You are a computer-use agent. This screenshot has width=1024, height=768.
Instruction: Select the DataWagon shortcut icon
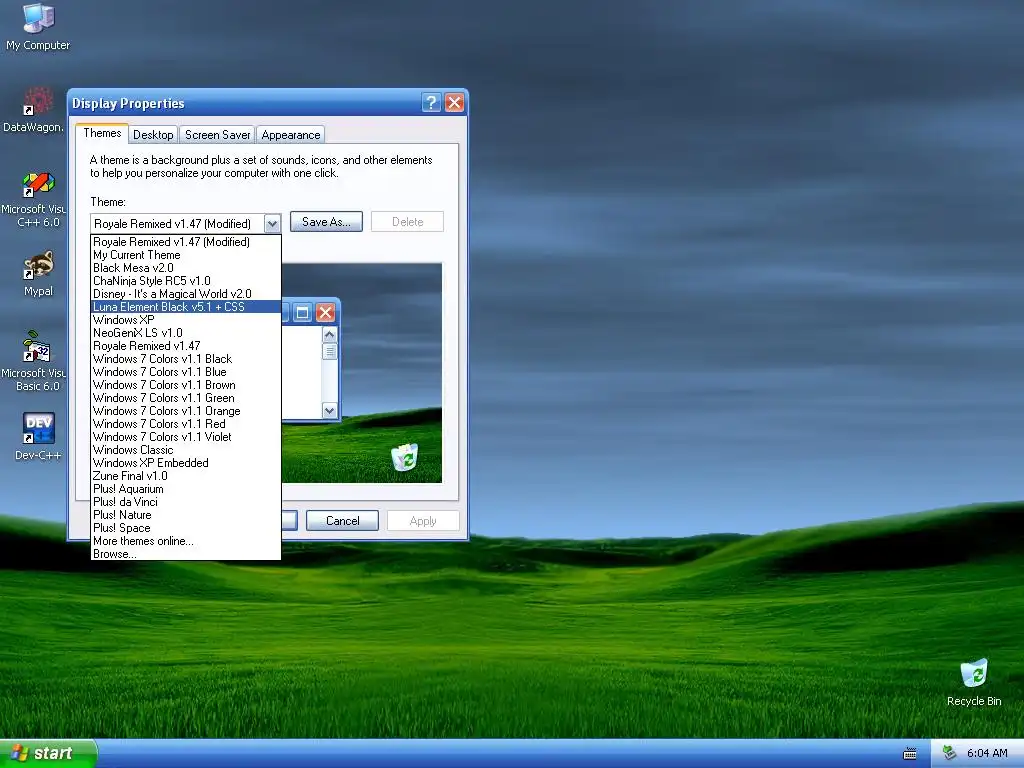34,110
